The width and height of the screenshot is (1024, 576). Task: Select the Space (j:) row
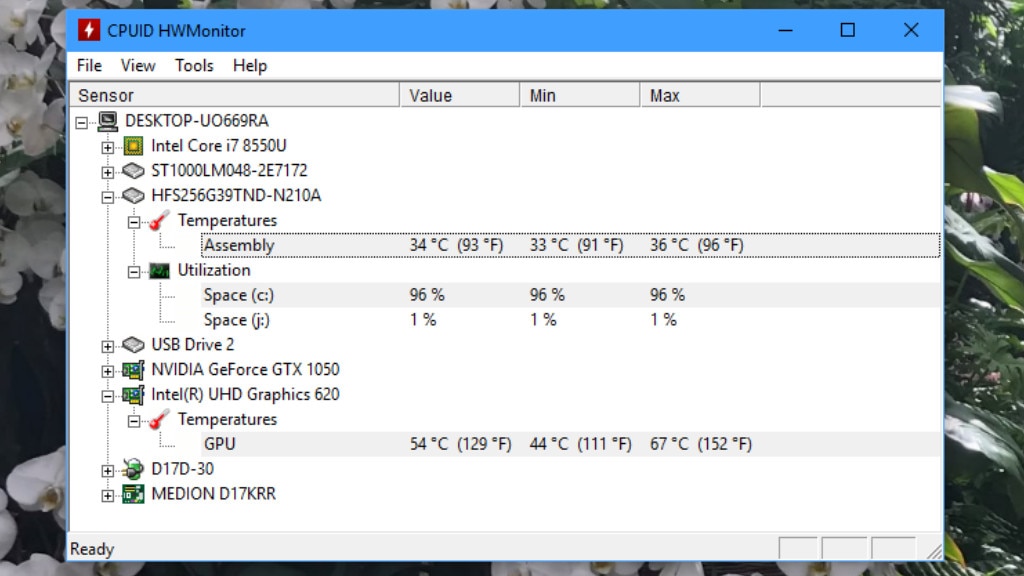coord(571,320)
